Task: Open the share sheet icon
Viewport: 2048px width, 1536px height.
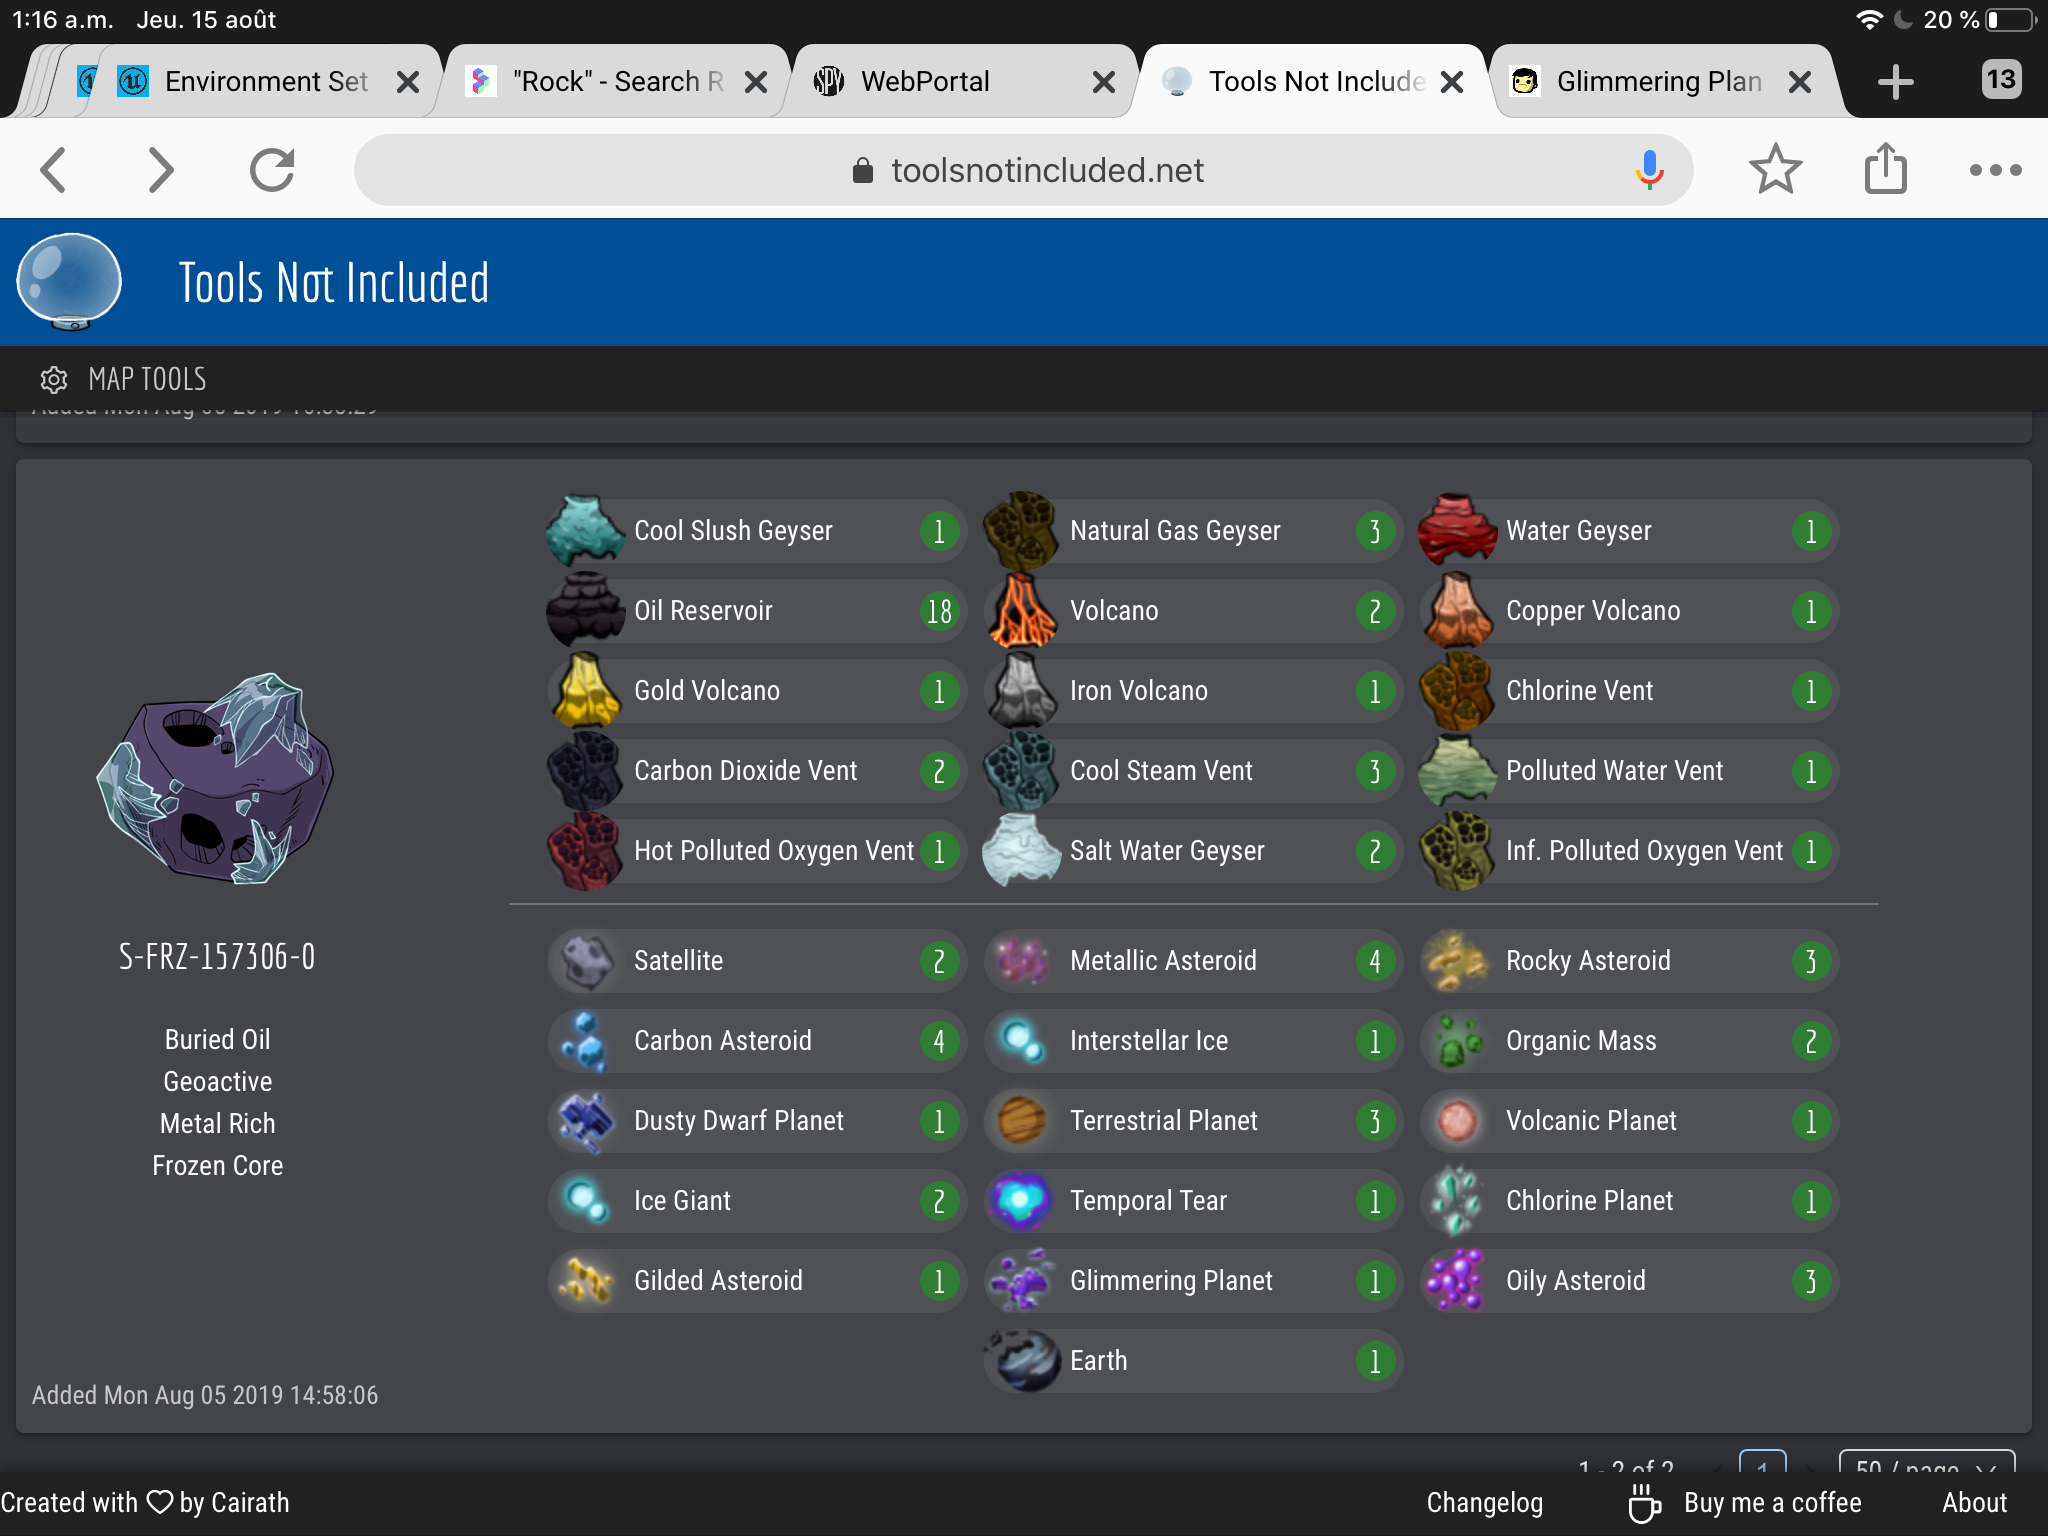Action: [x=1885, y=170]
